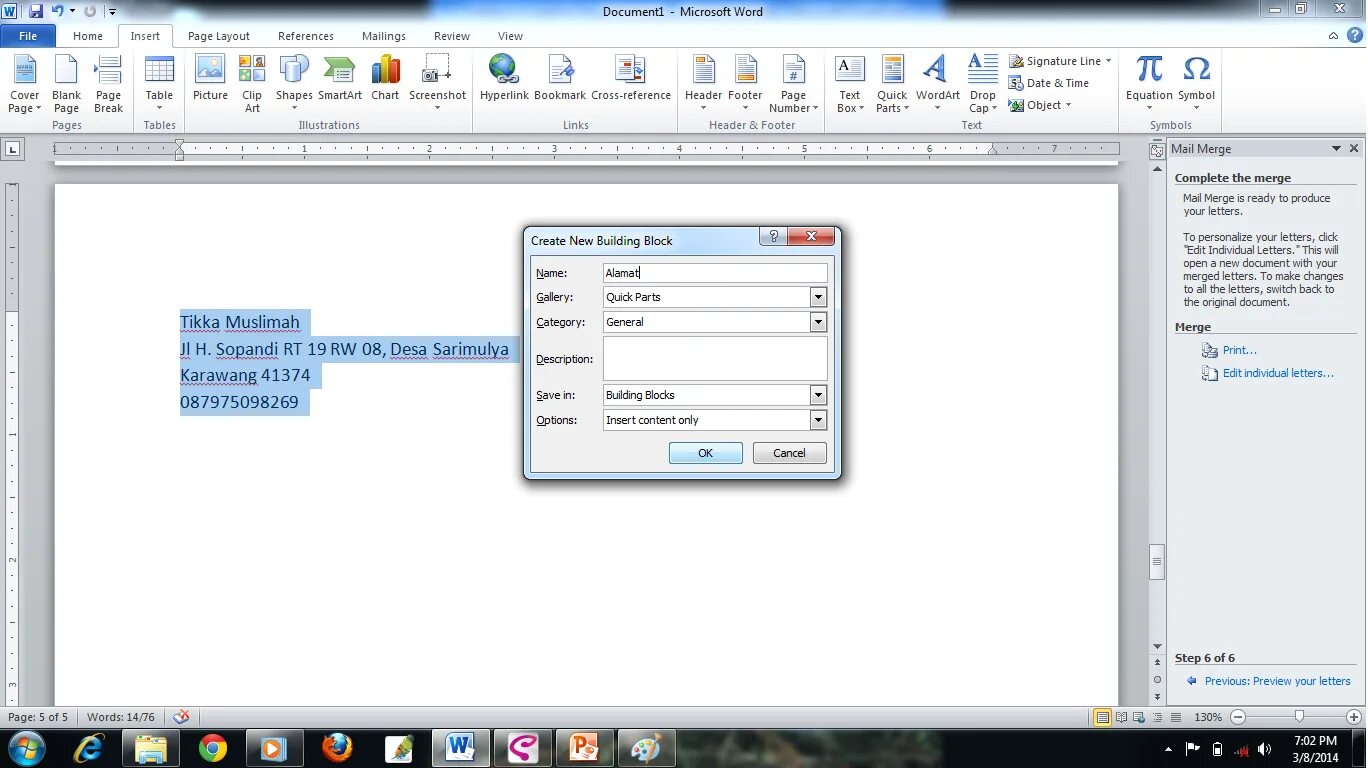Expand the Gallery dropdown

point(818,297)
